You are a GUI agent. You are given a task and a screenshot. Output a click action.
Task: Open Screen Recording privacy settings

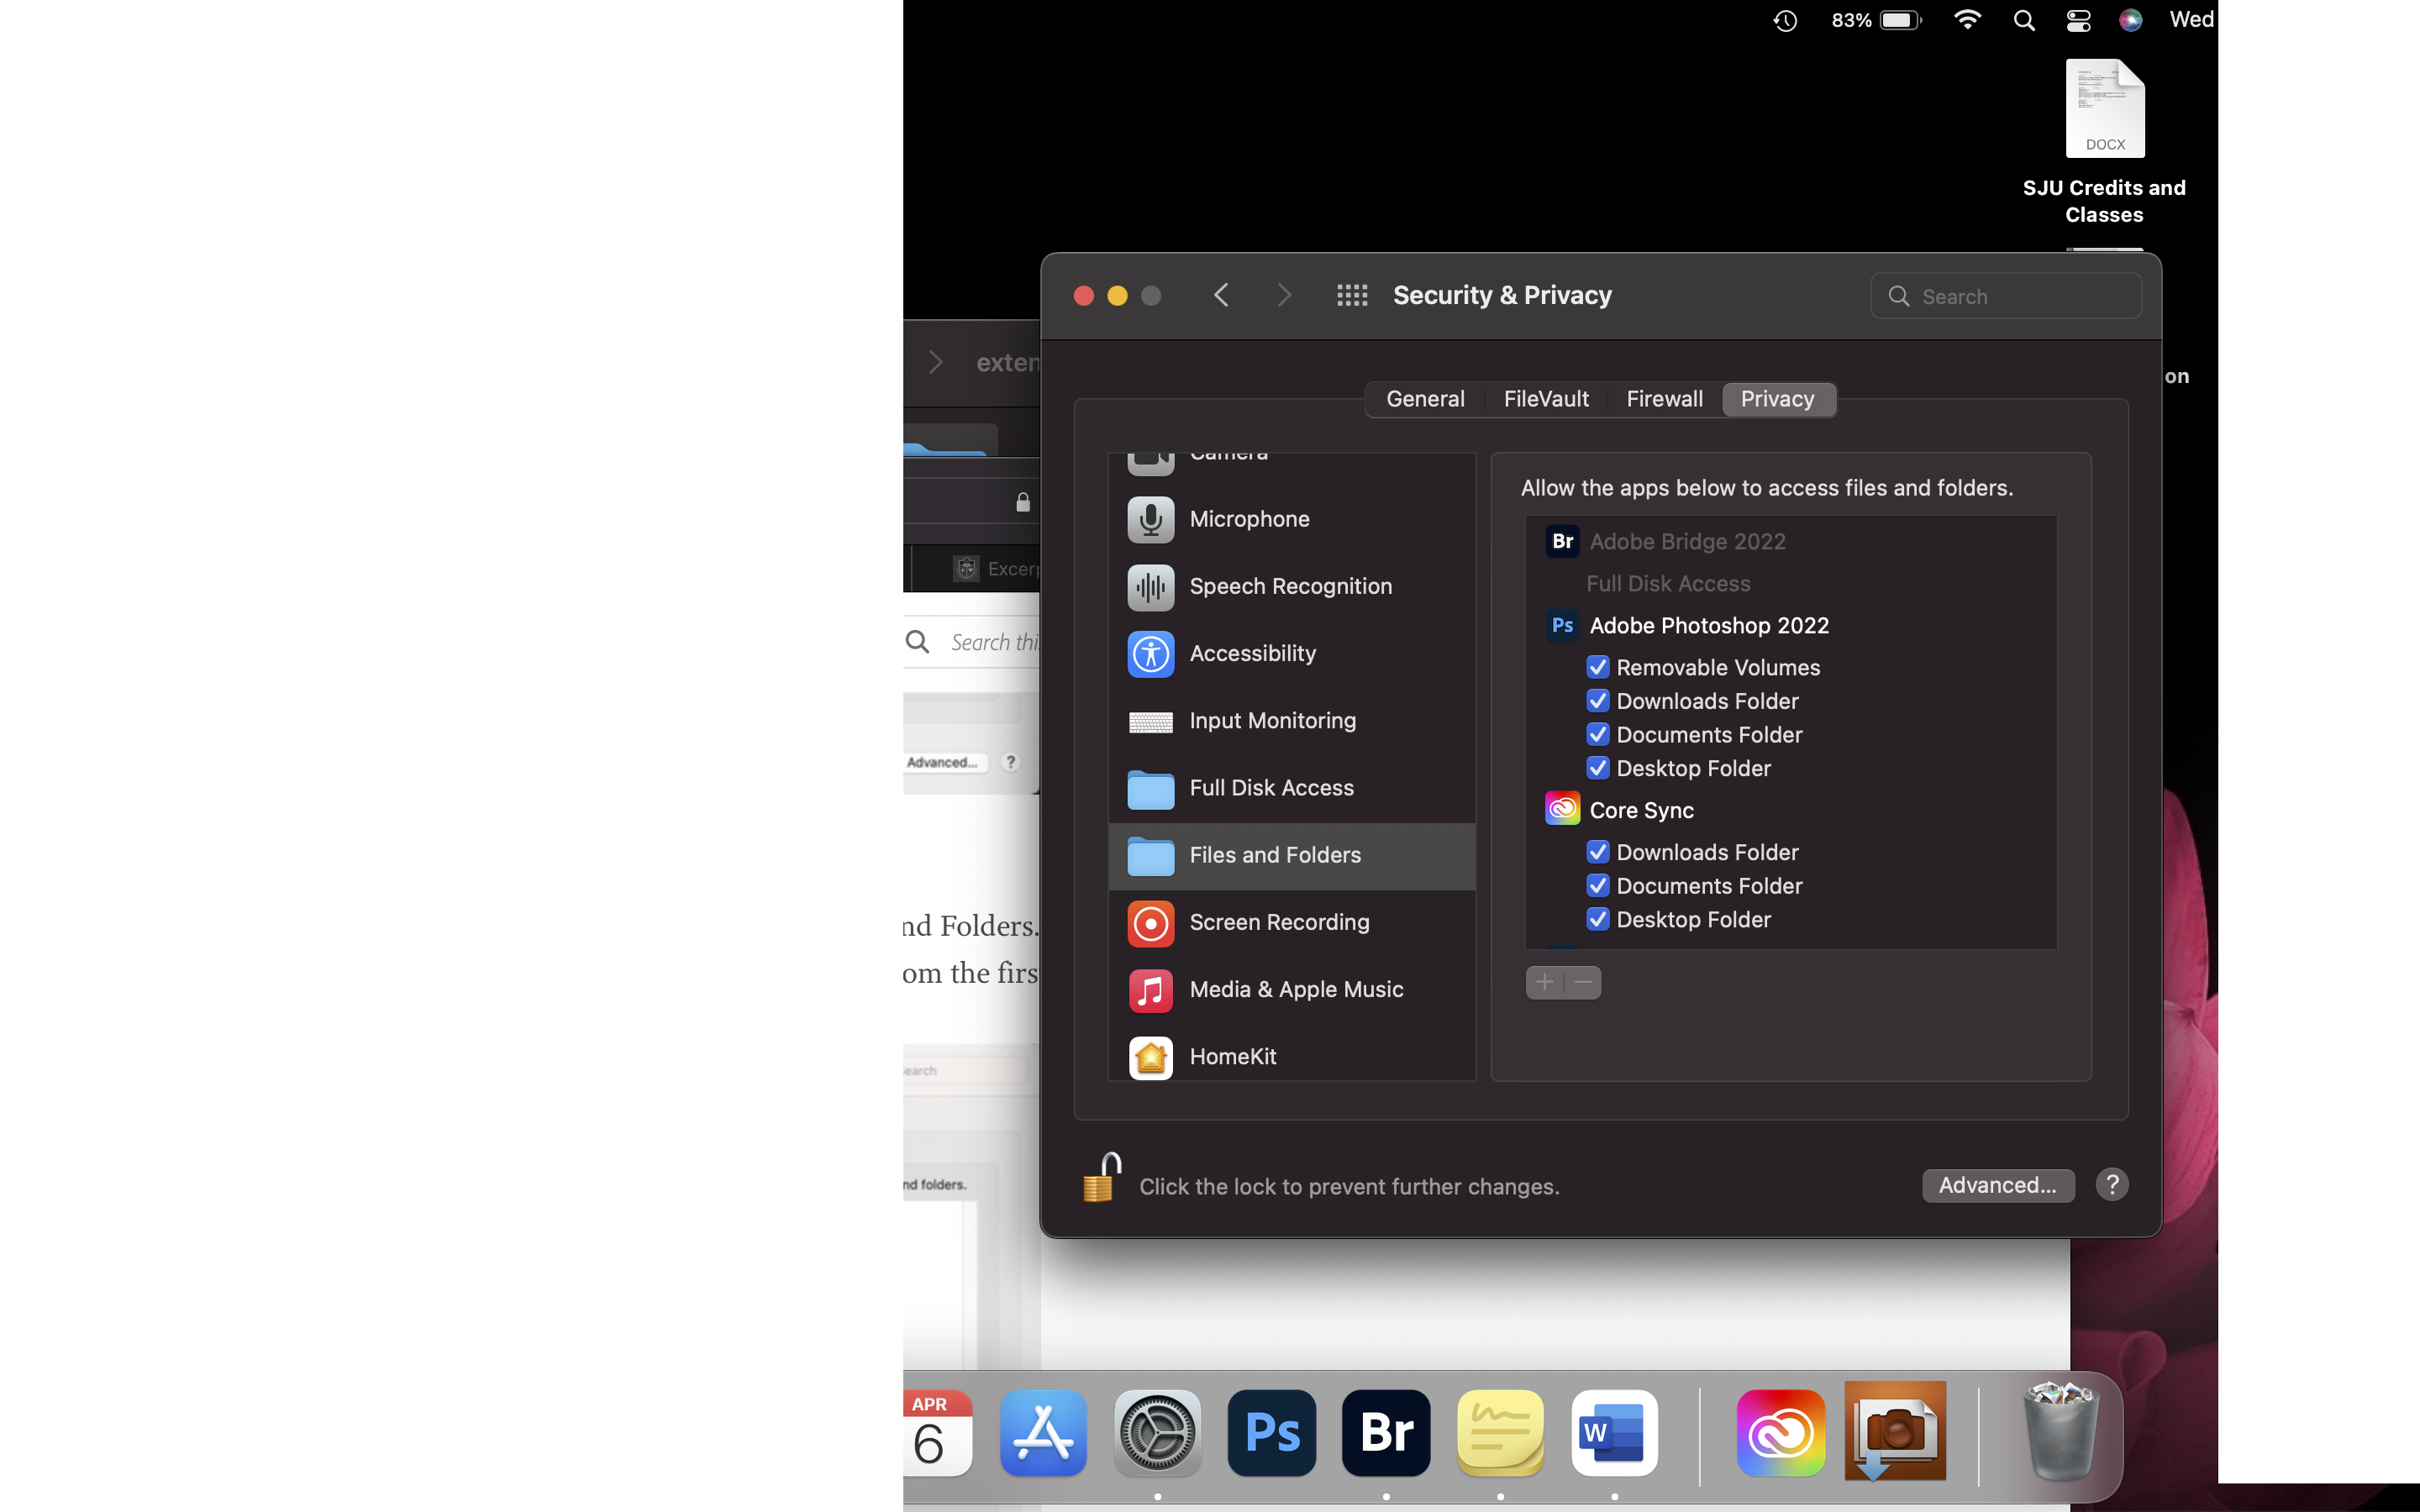coord(1279,922)
